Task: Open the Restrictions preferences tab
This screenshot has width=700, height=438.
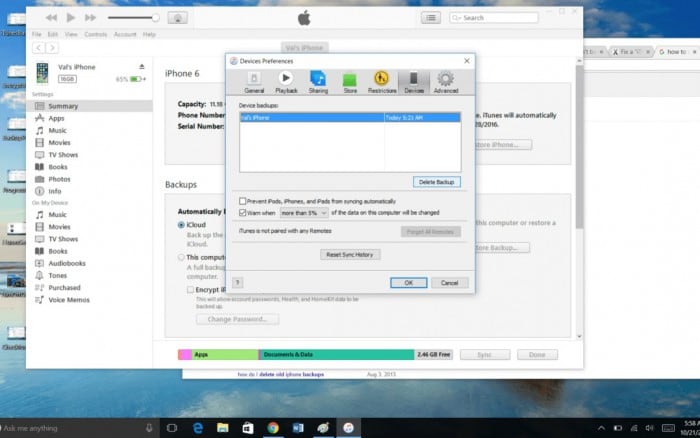Action: (382, 82)
